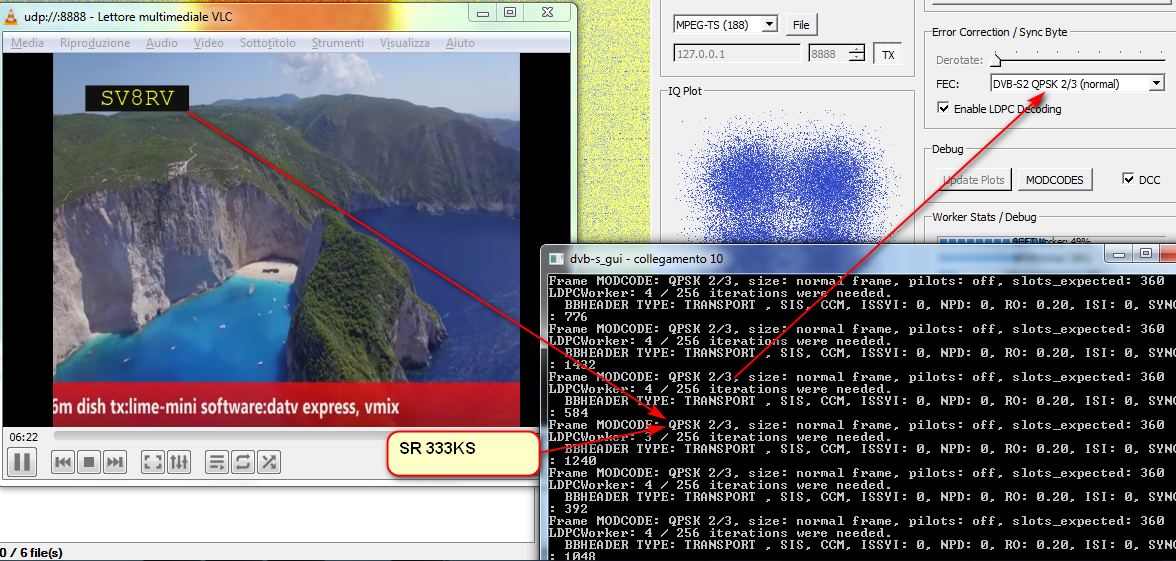The width and height of the screenshot is (1176, 561).
Task: Toggle loop mode in VLC
Action: (242, 462)
